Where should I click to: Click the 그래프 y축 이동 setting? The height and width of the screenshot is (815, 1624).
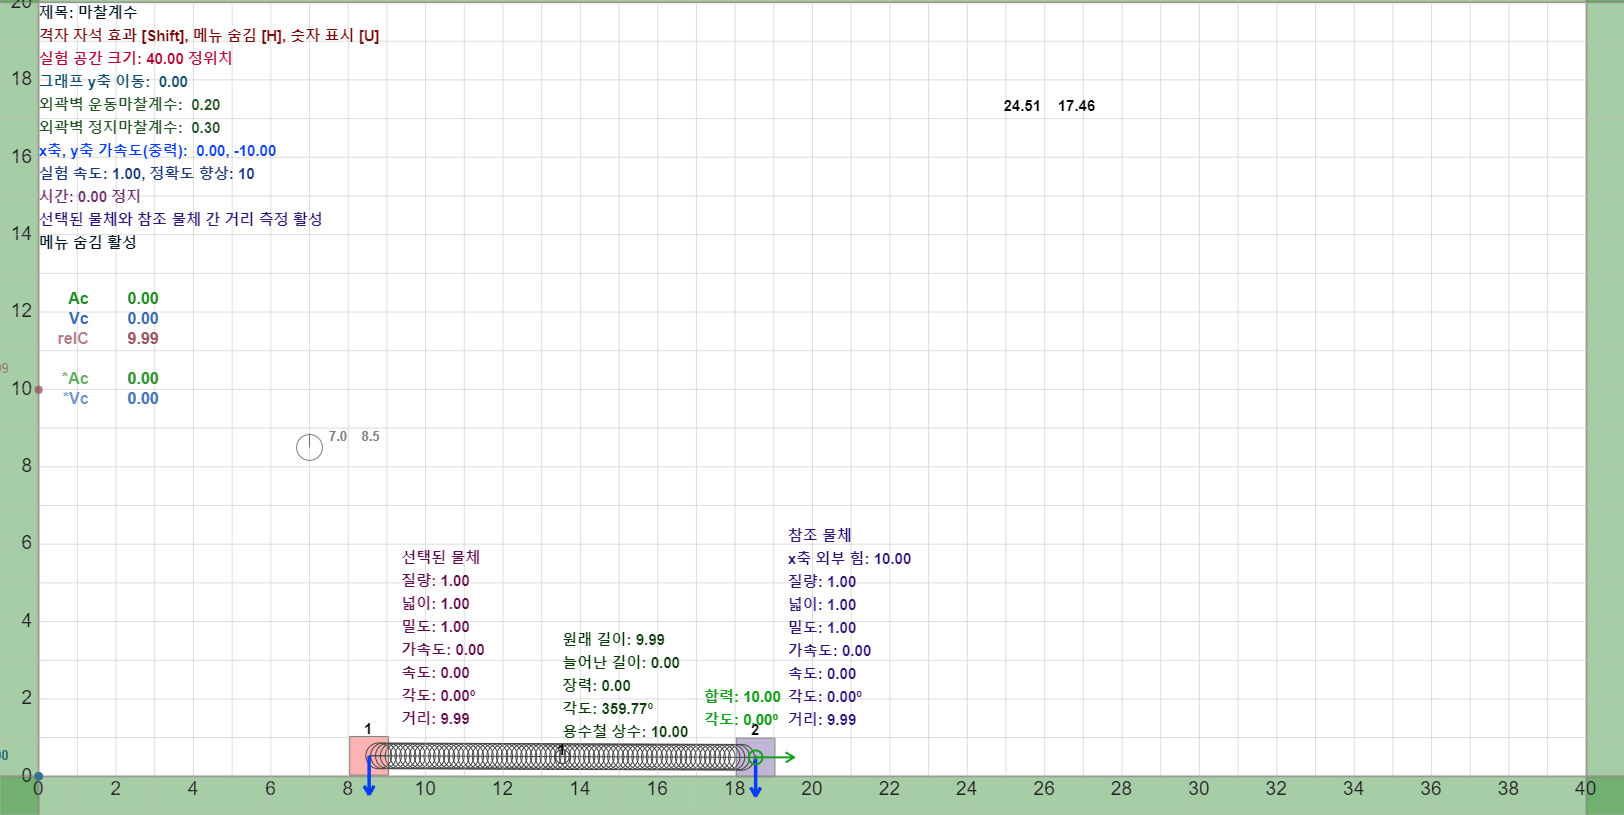[113, 81]
